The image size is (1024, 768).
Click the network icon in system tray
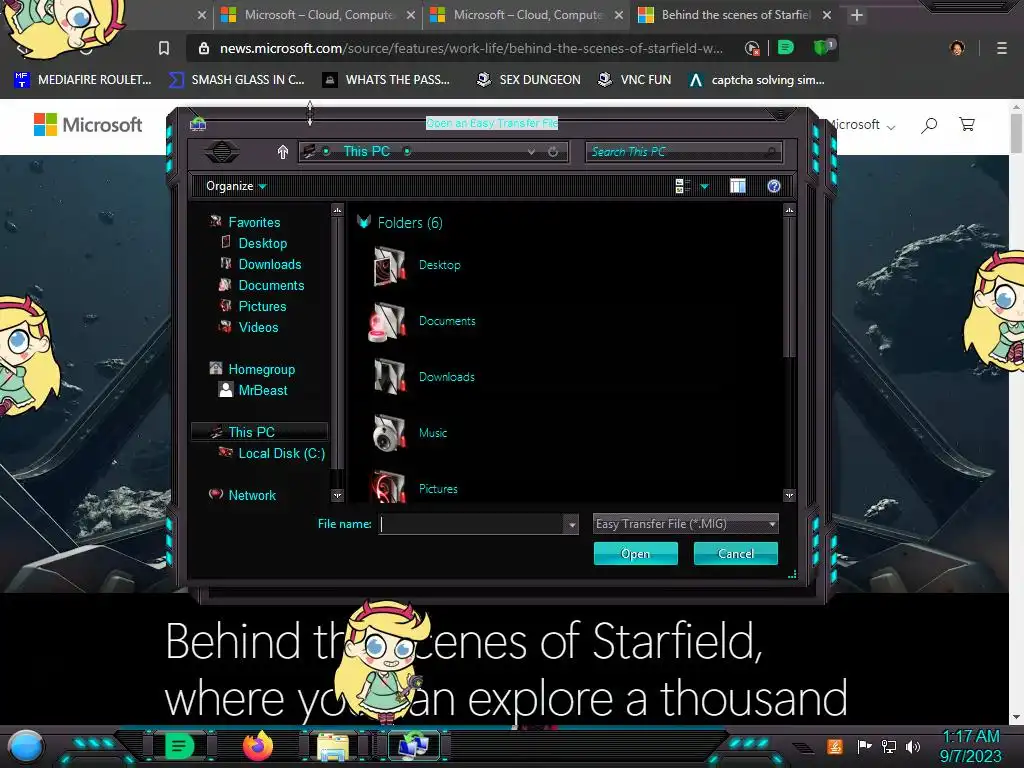pyautogui.click(x=889, y=746)
